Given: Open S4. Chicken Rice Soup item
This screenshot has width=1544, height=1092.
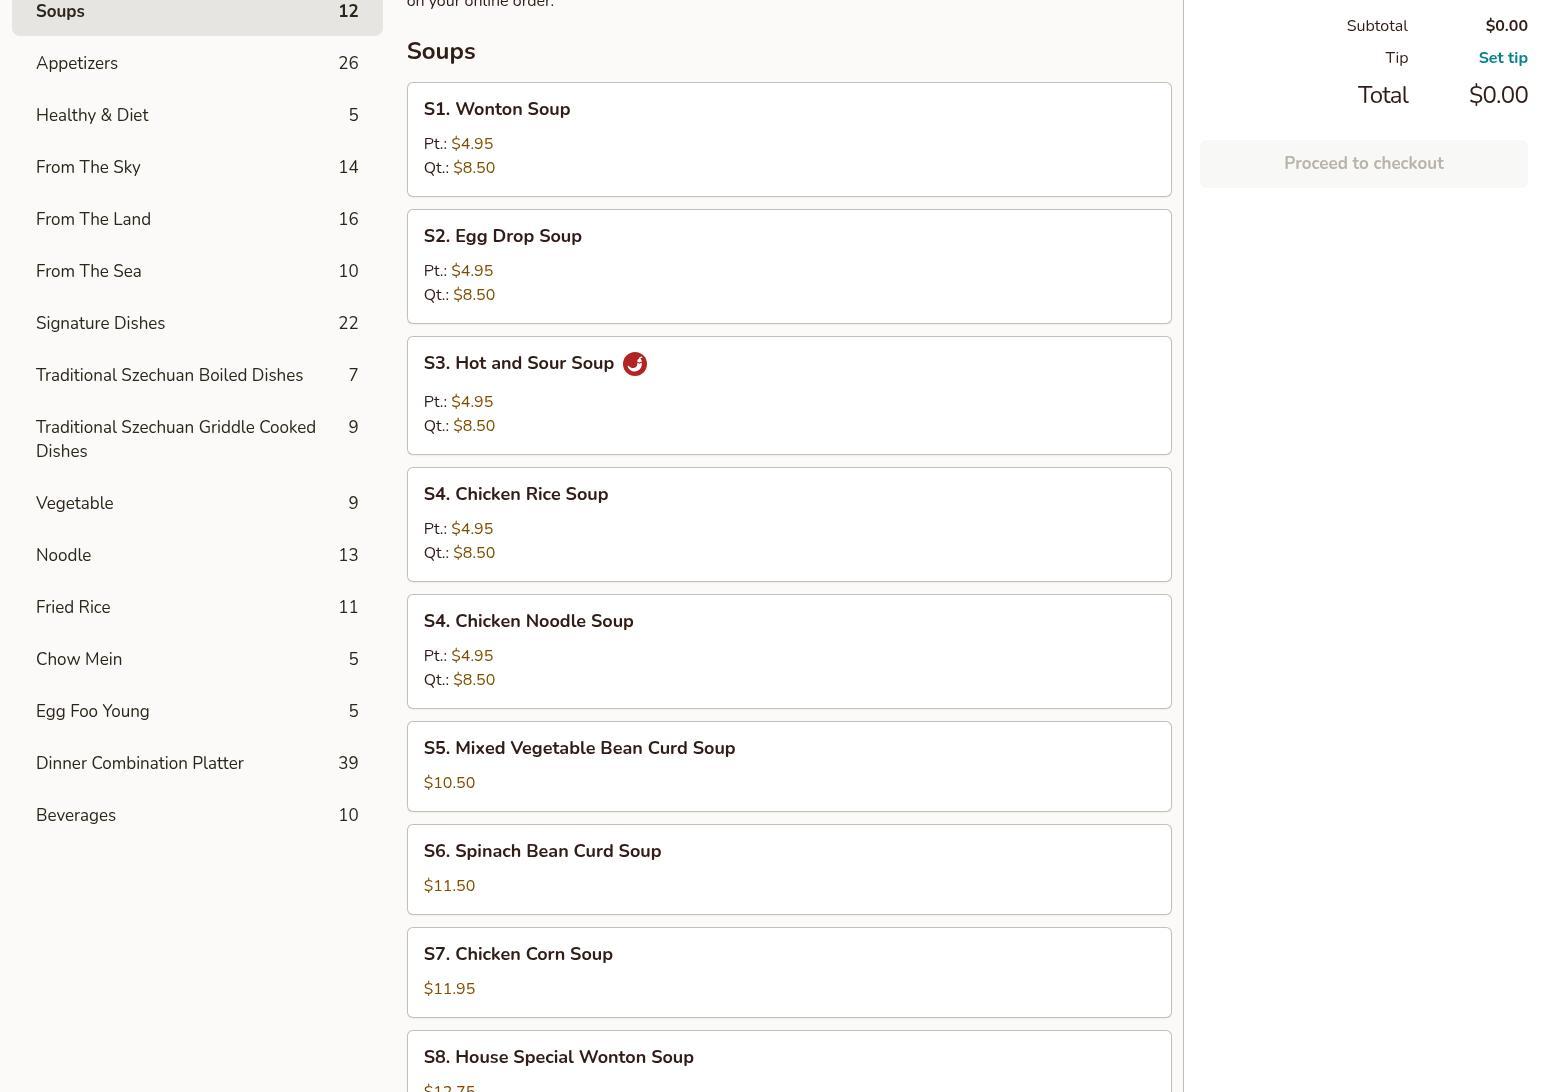Looking at the screenshot, I should [788, 524].
